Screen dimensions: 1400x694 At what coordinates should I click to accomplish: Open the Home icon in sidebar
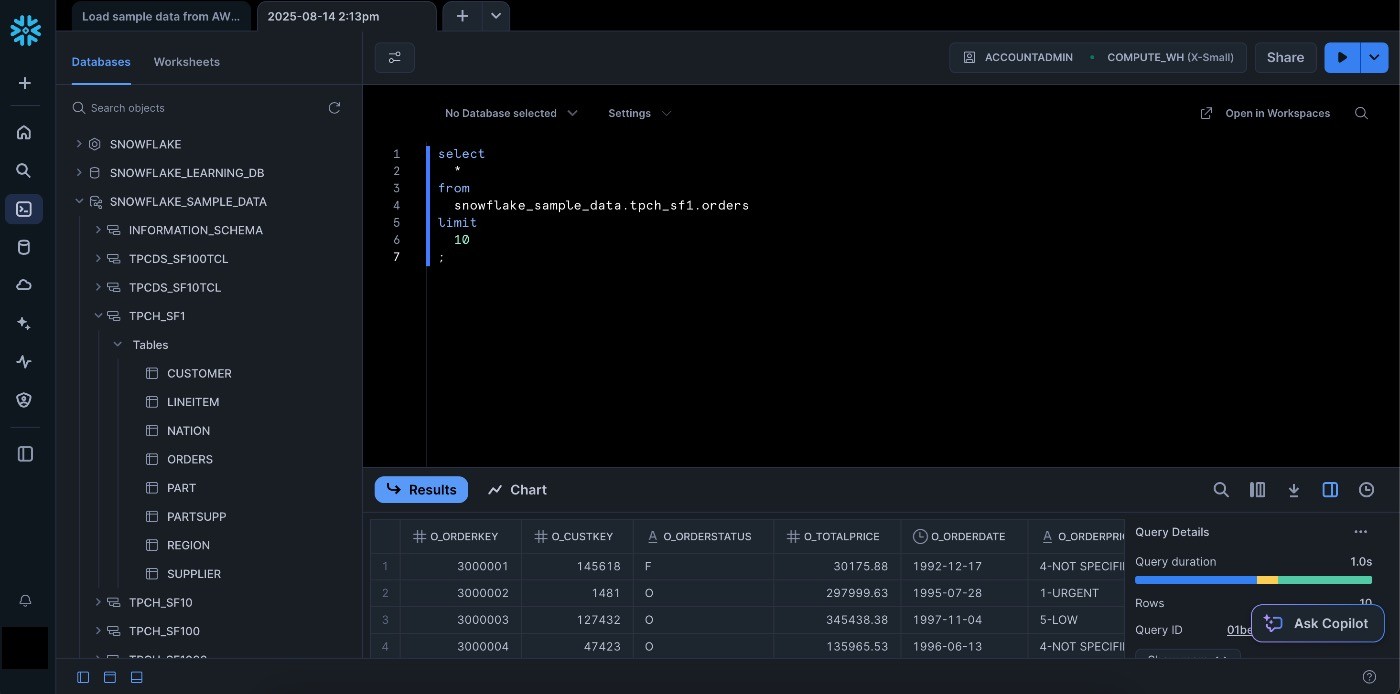(x=24, y=132)
